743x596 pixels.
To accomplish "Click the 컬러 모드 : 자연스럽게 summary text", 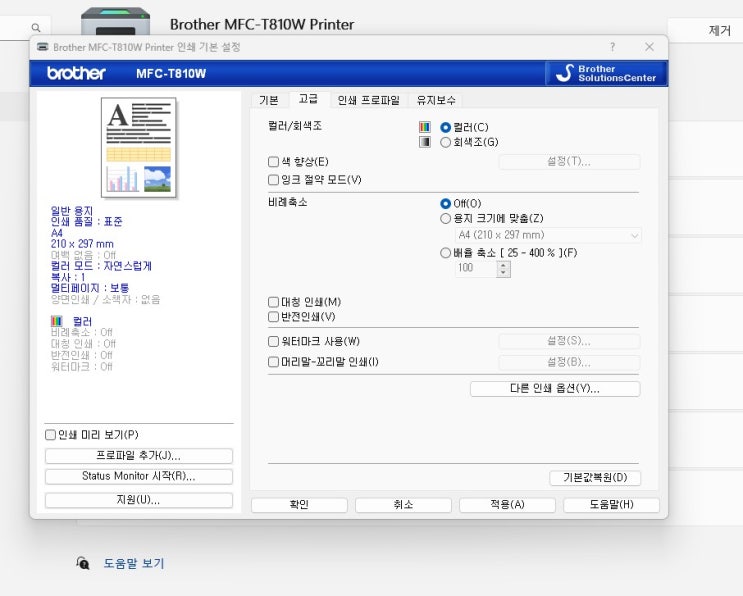I will [x=101, y=266].
